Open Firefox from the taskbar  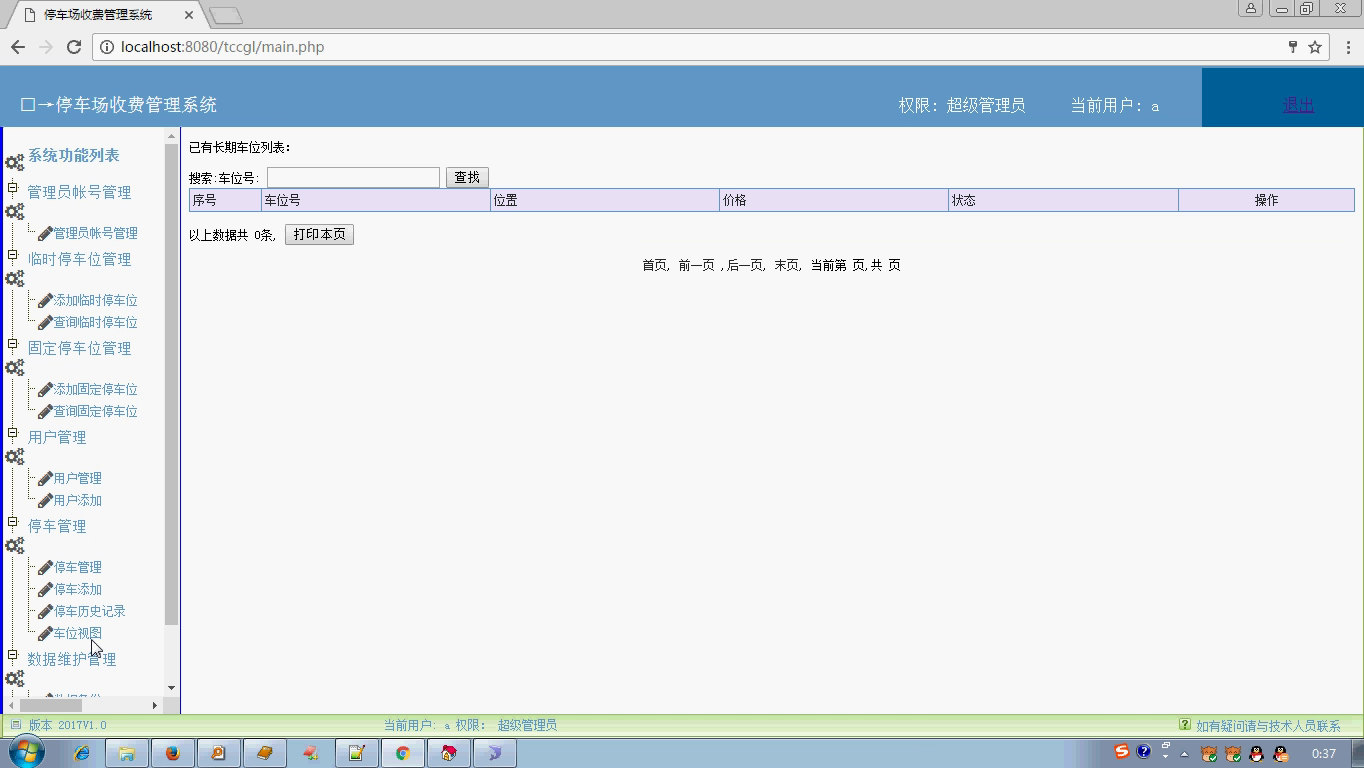point(172,753)
